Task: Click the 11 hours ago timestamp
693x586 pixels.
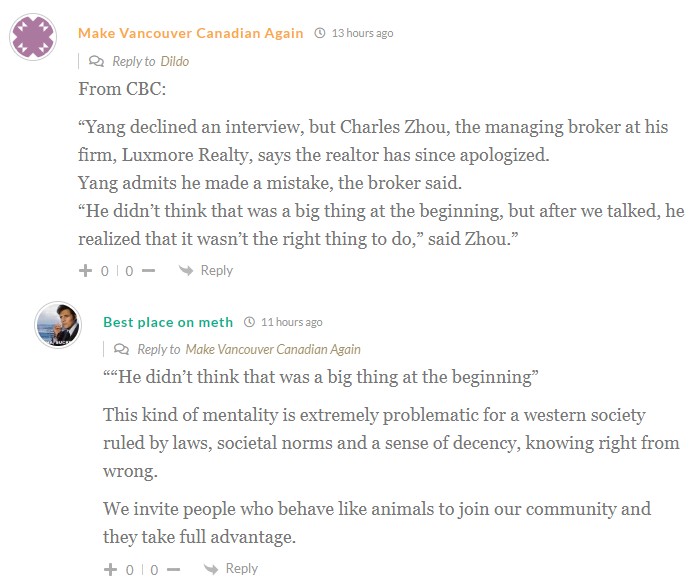Action: point(291,322)
